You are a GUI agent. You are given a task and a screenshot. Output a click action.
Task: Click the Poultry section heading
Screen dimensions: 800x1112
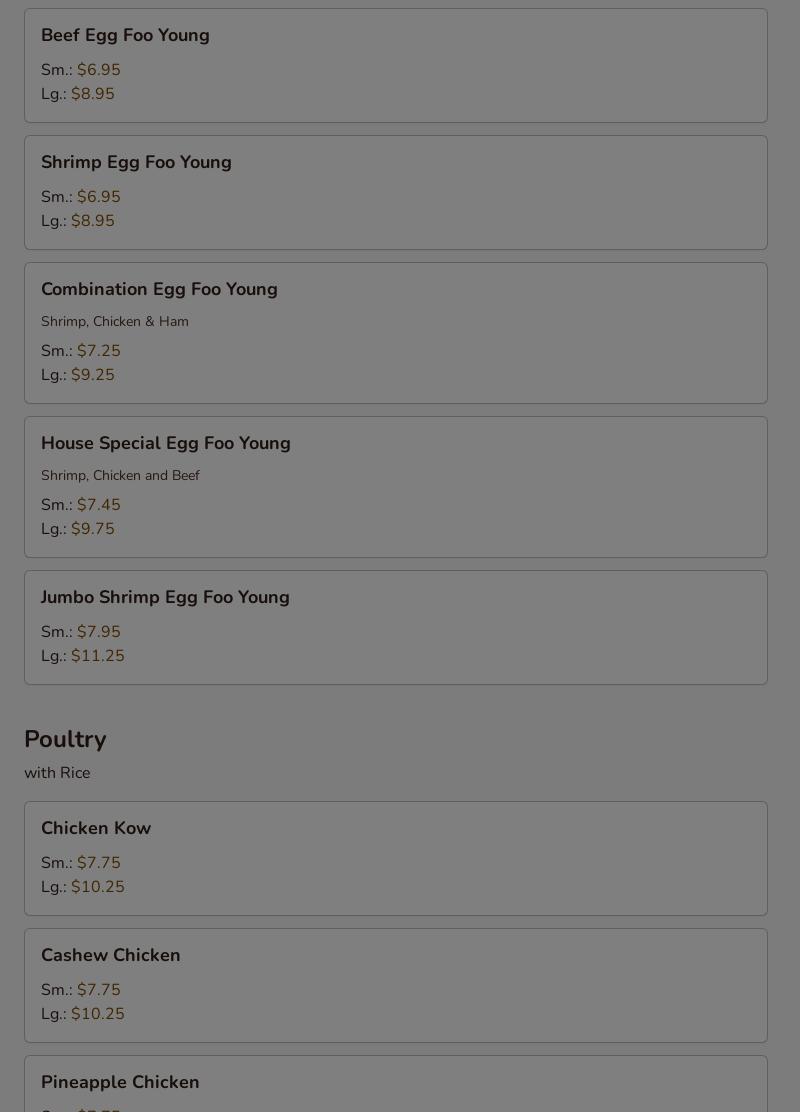(65, 739)
